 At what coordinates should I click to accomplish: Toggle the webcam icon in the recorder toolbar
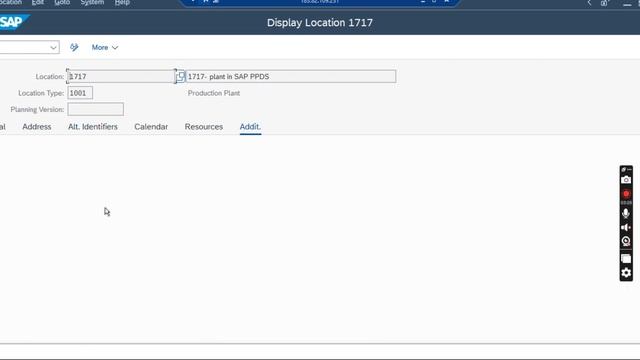626,241
